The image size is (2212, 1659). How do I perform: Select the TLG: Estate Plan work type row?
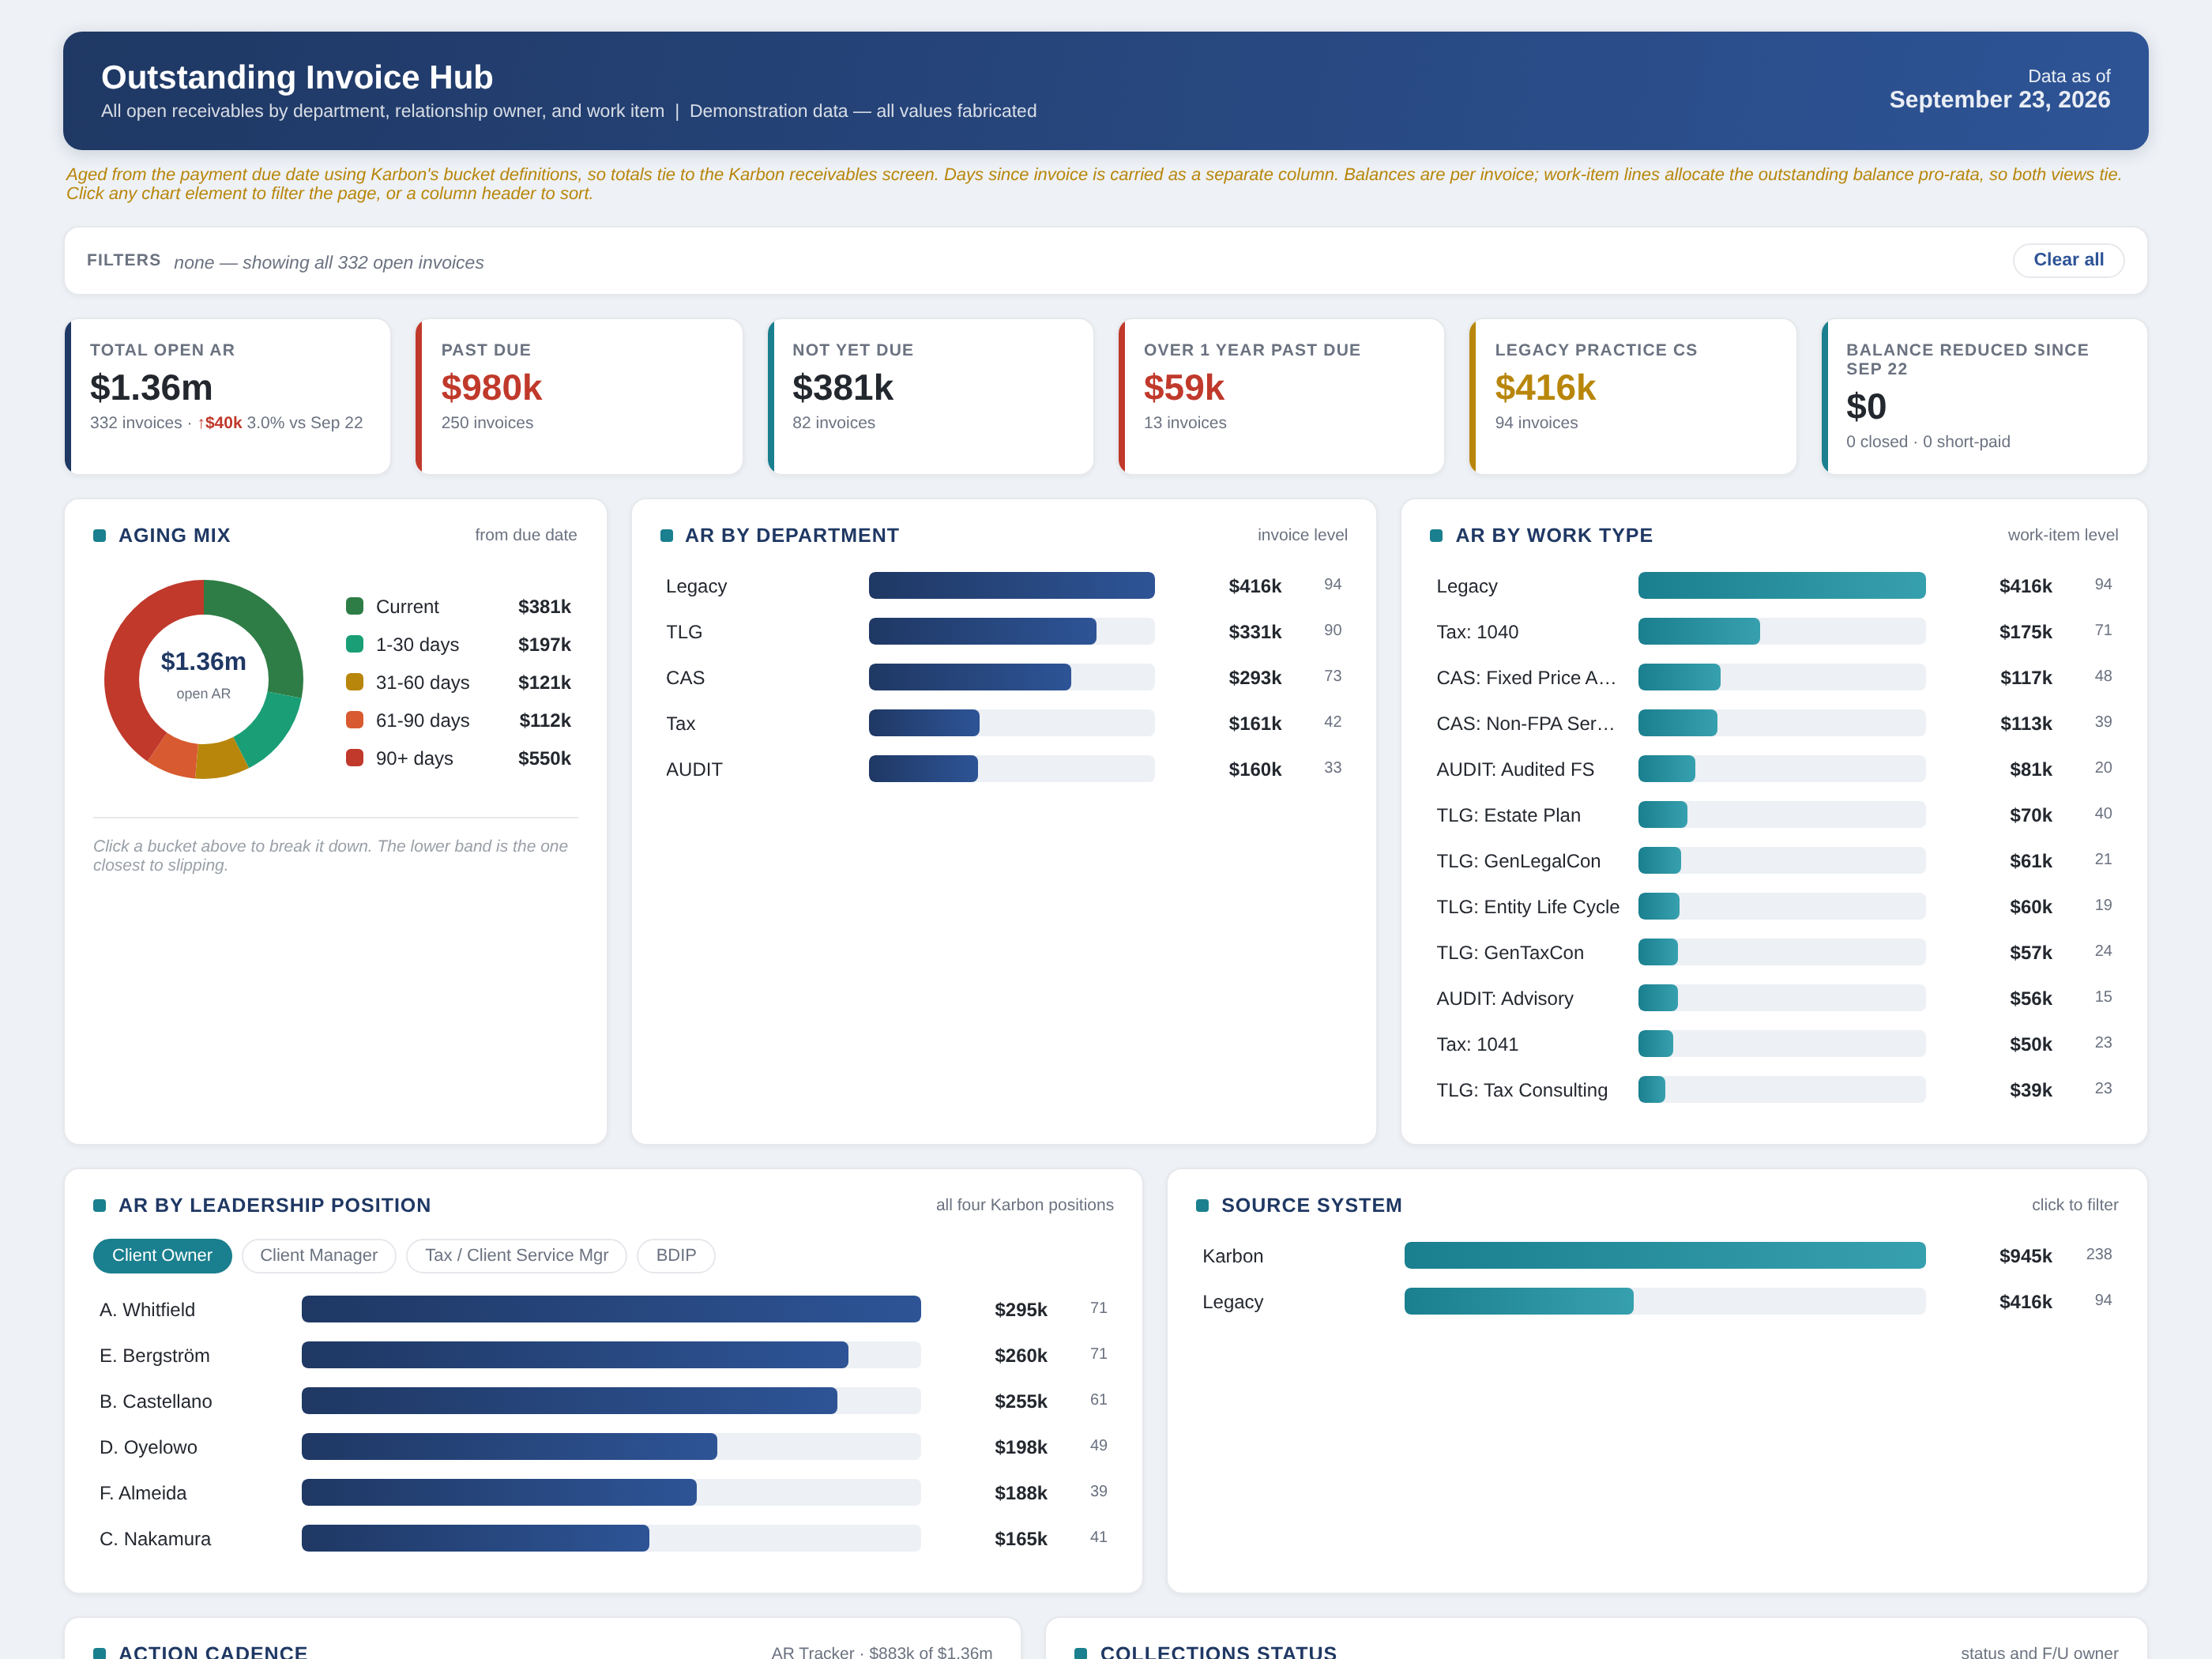[1773, 815]
